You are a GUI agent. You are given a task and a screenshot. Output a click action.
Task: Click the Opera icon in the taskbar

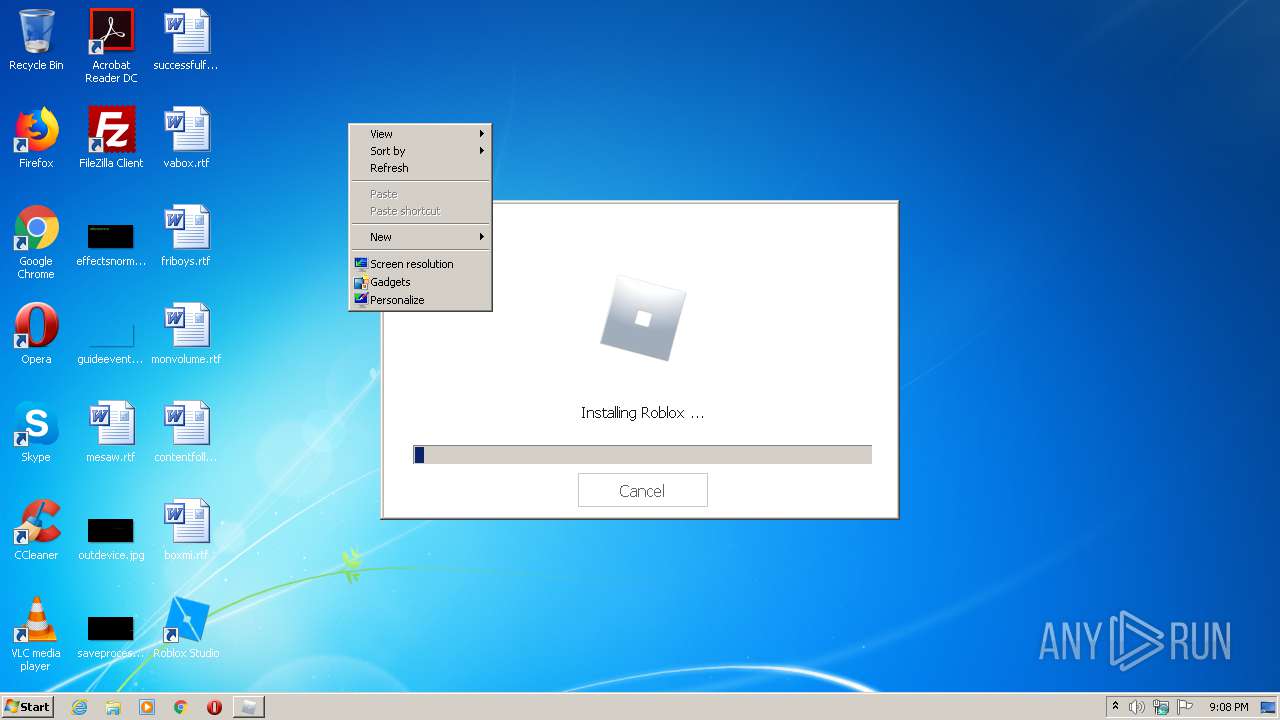click(x=214, y=707)
